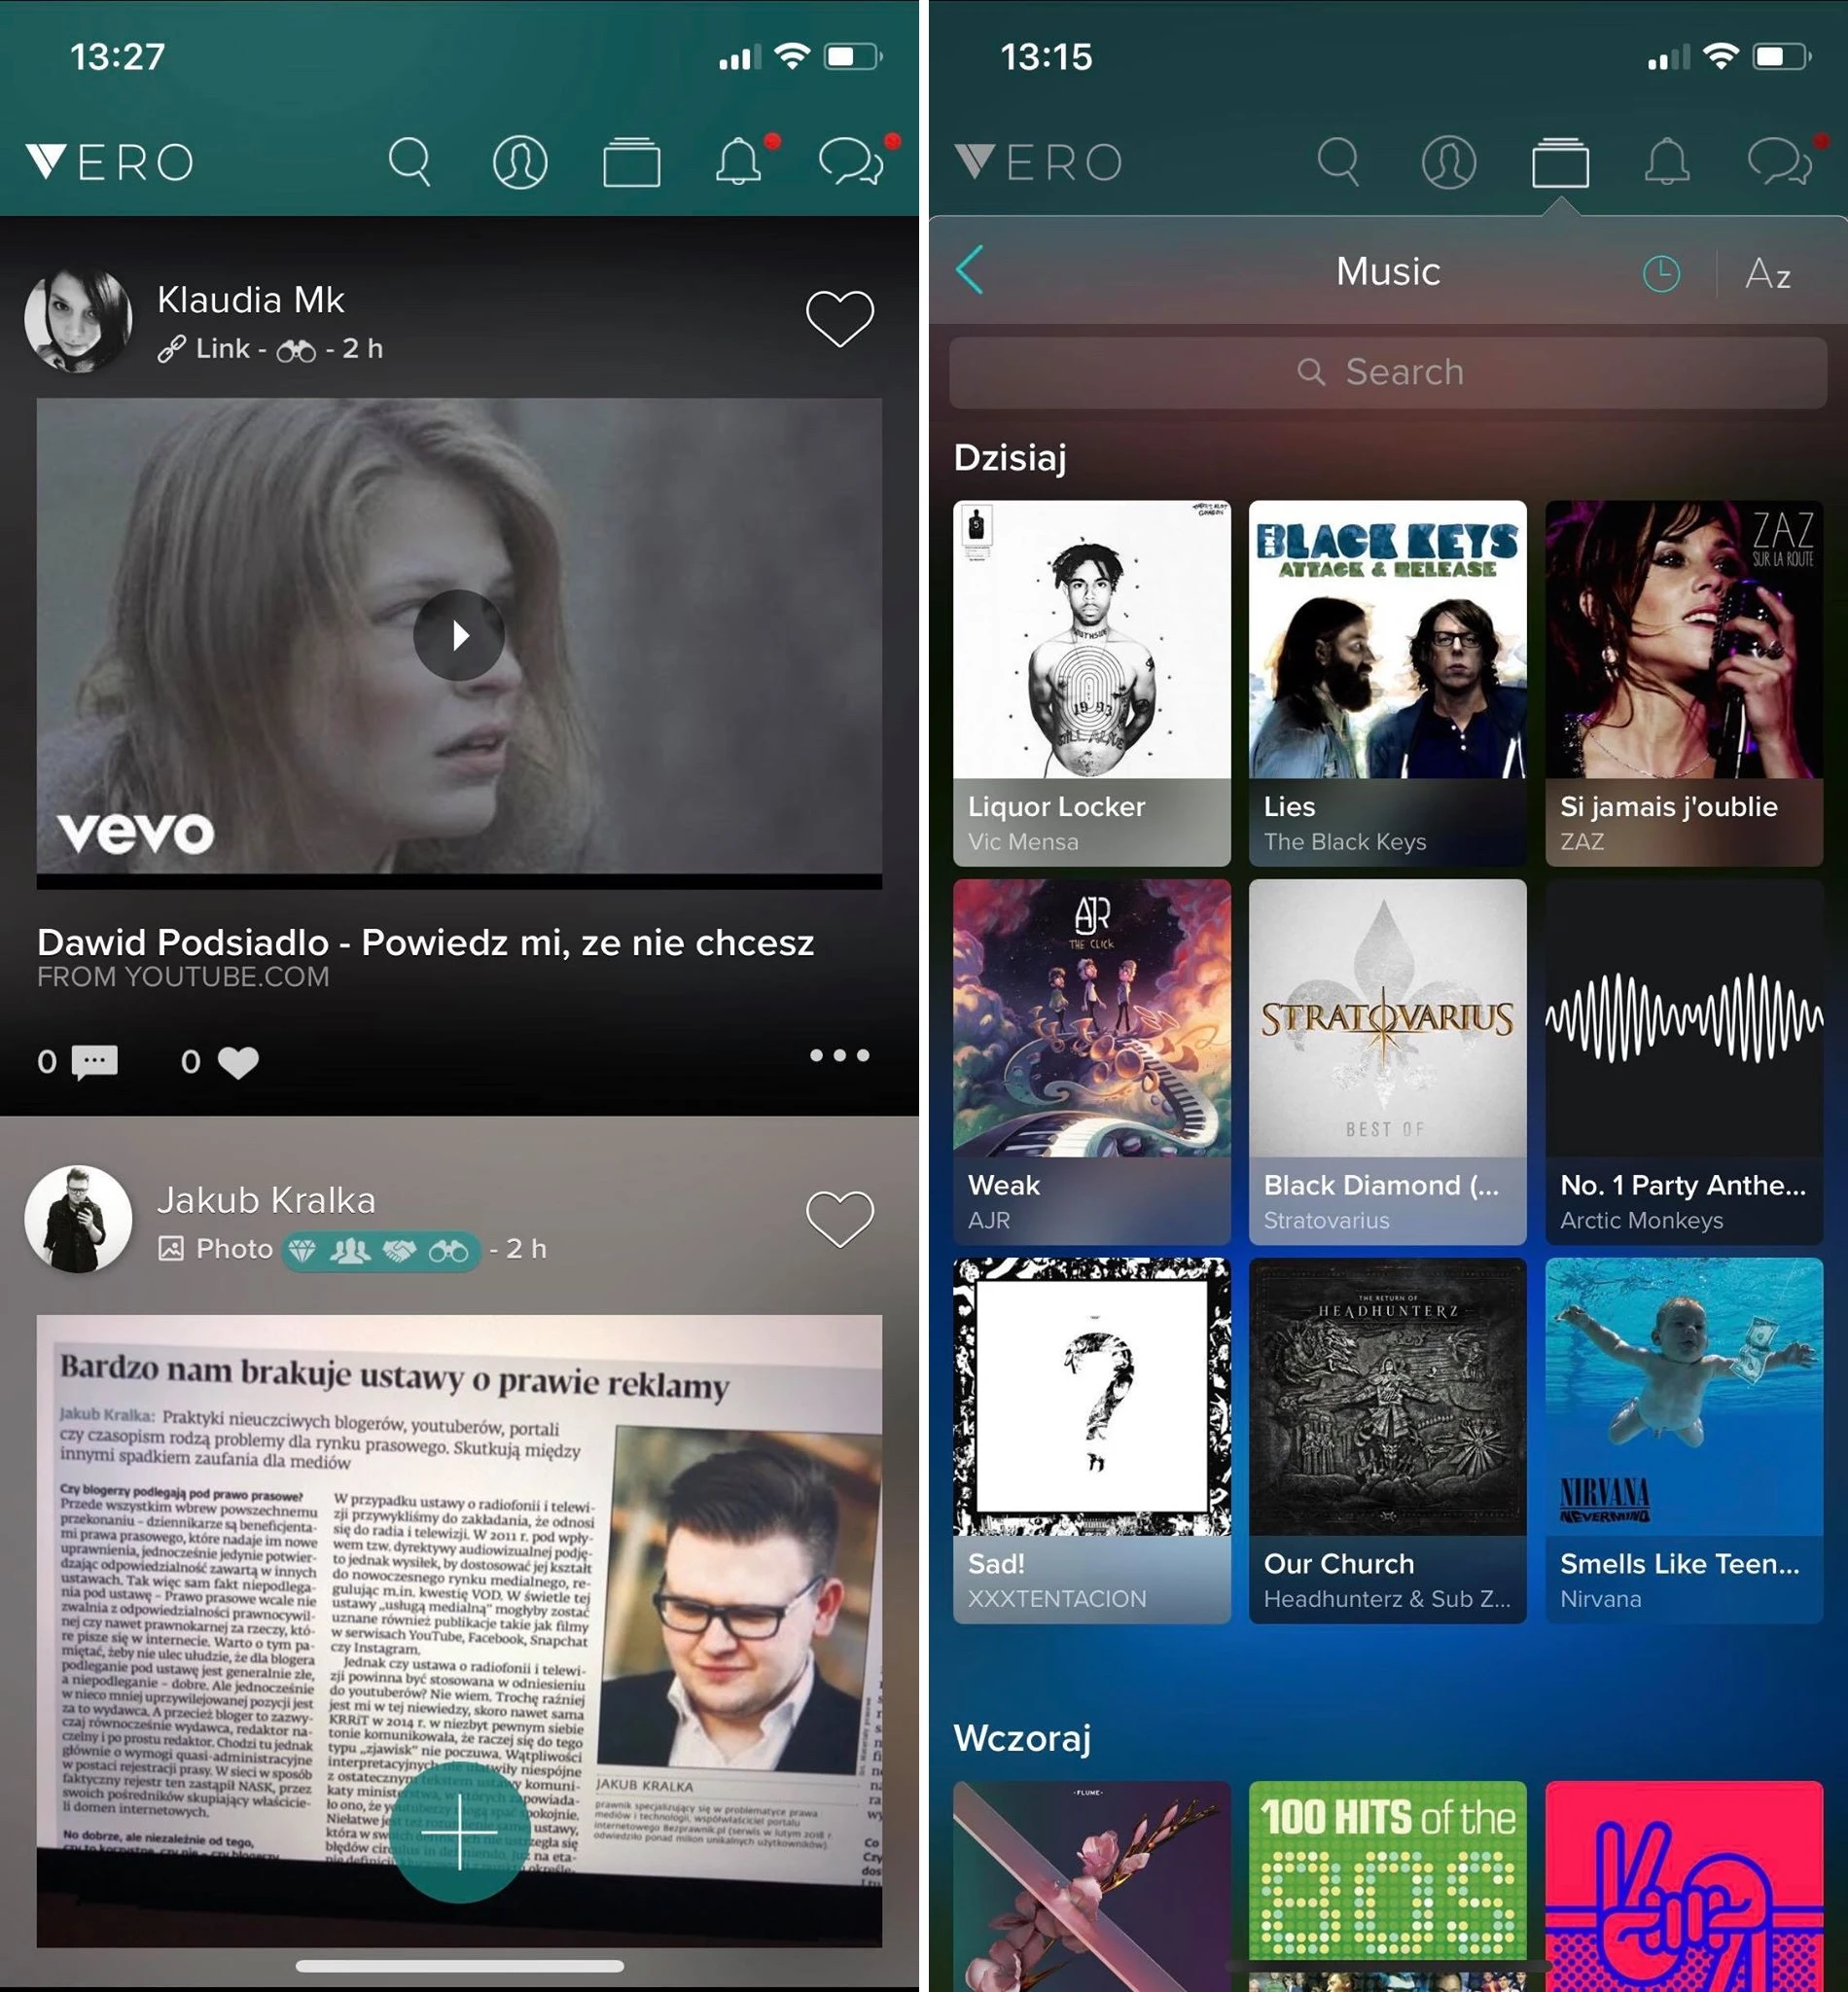Open Jakub Kralka's profile picture
The width and height of the screenshot is (1848, 1992).
coord(78,1219)
